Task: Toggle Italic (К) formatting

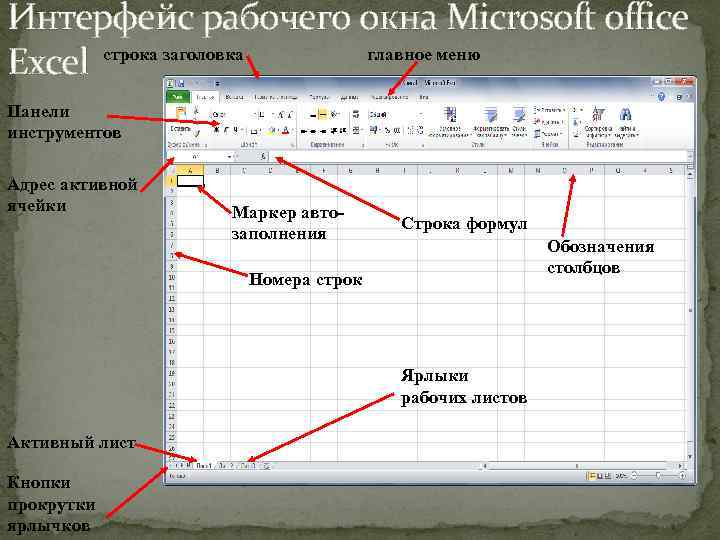Action: point(226,130)
